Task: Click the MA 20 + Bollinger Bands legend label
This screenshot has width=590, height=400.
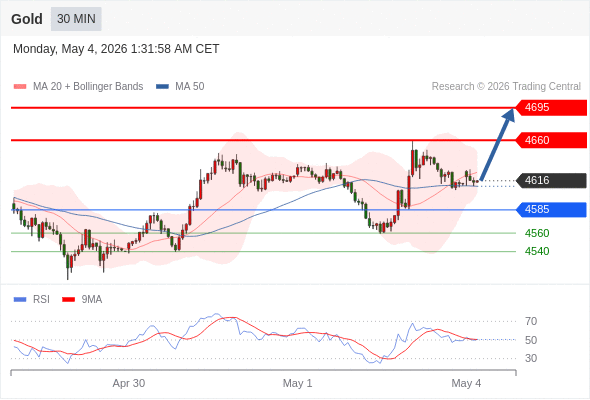Action: click(88, 87)
